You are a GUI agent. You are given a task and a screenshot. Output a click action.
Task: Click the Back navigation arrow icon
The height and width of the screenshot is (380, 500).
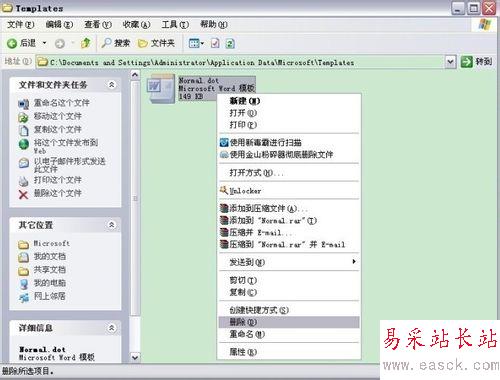point(12,43)
